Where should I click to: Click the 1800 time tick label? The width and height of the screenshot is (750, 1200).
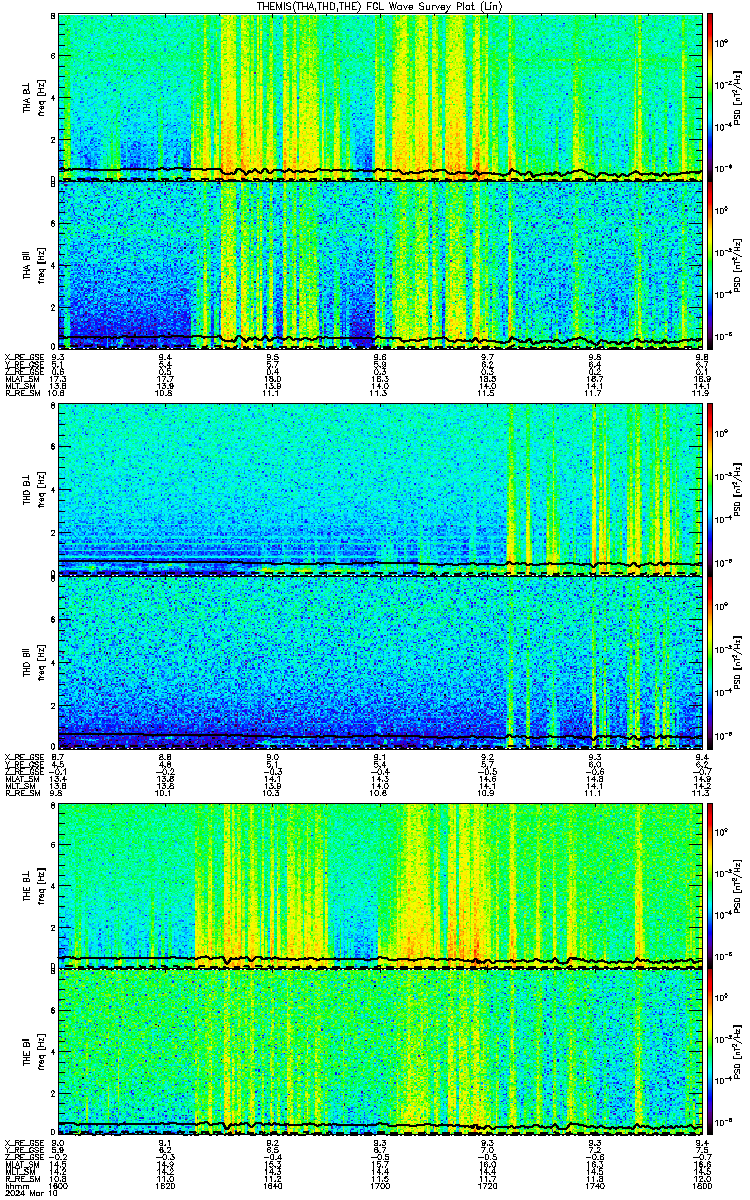click(x=701, y=1187)
